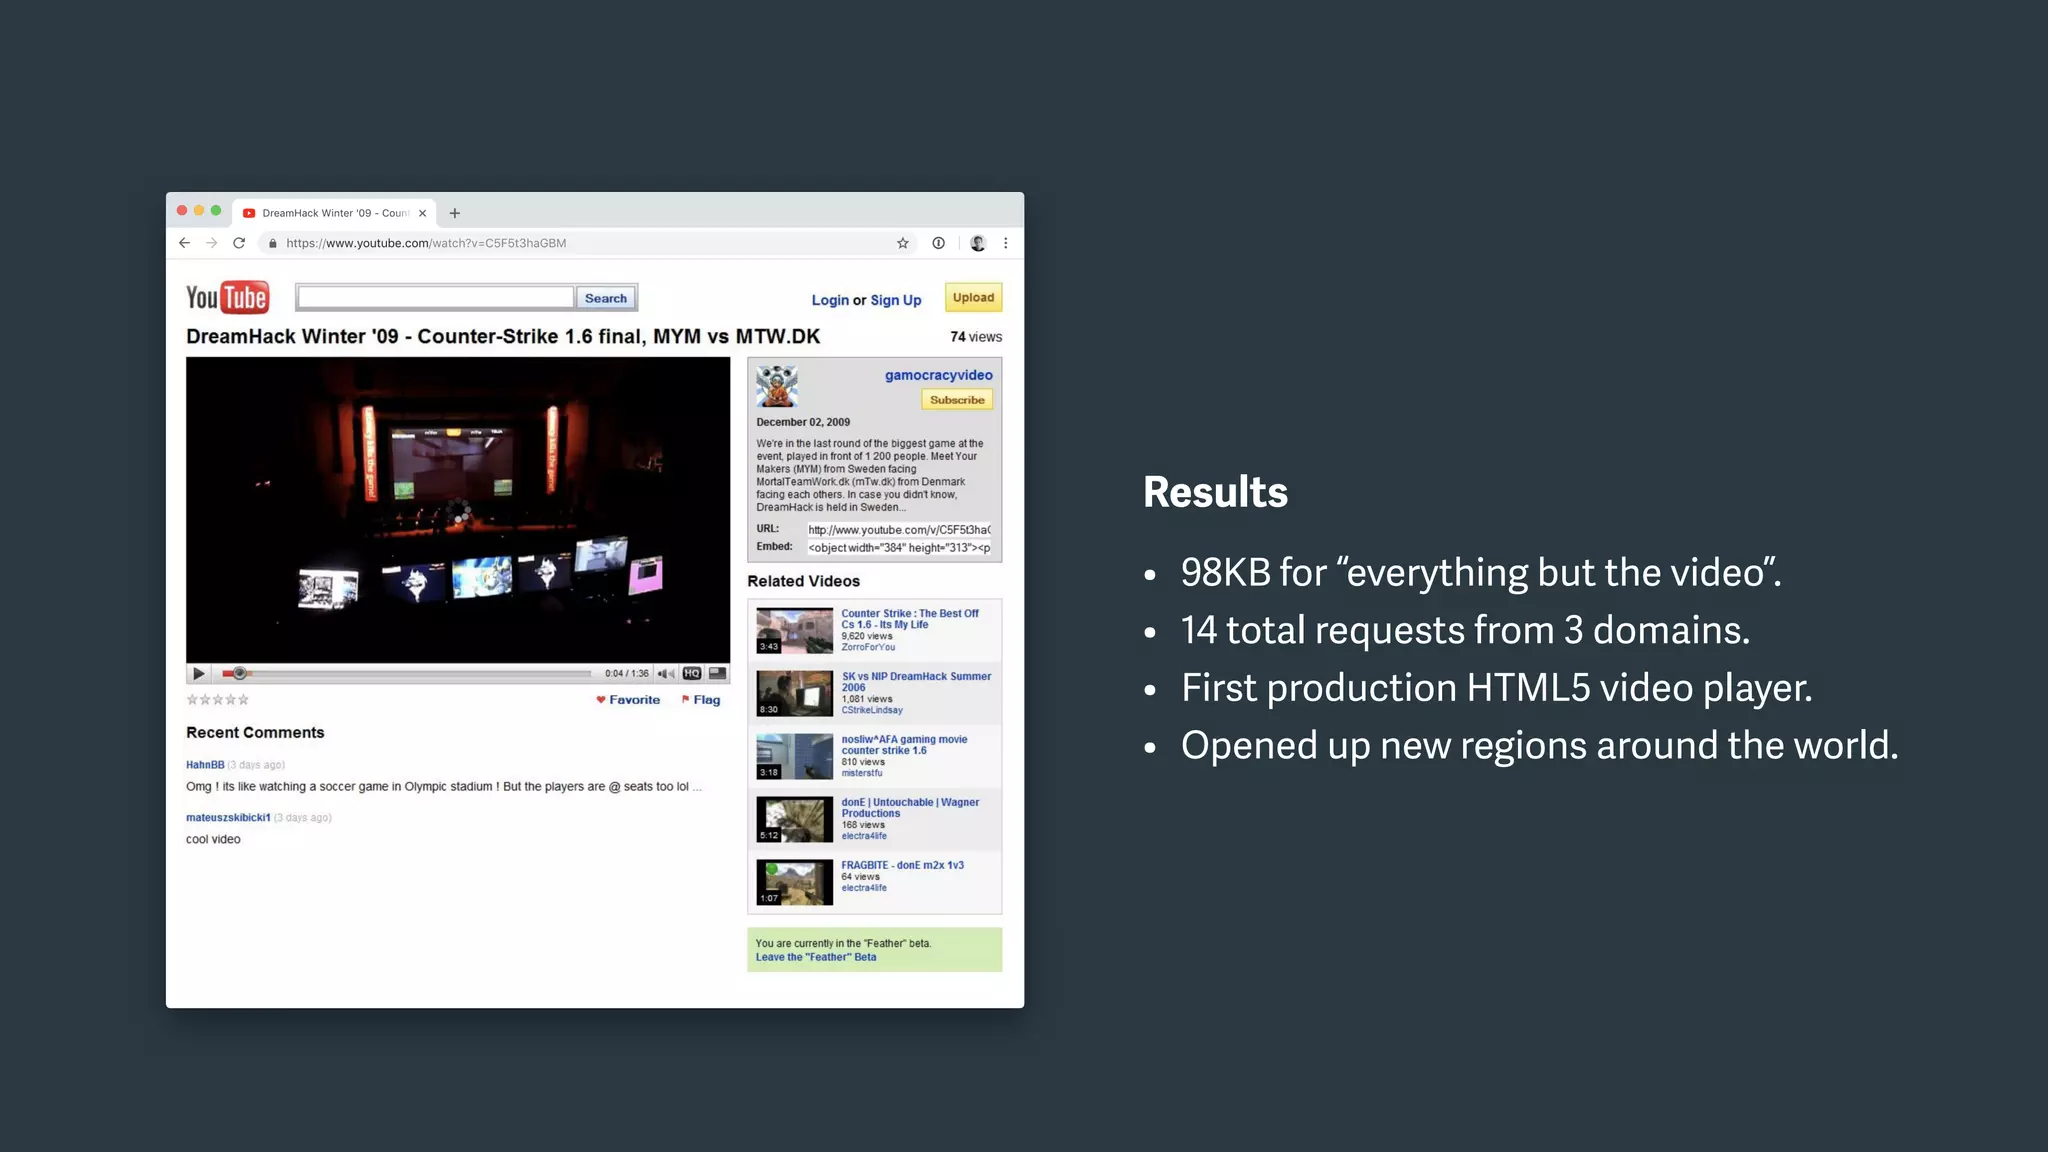Click the thumbnail of the 5:12 video
This screenshot has width=2048, height=1152.
(x=794, y=819)
